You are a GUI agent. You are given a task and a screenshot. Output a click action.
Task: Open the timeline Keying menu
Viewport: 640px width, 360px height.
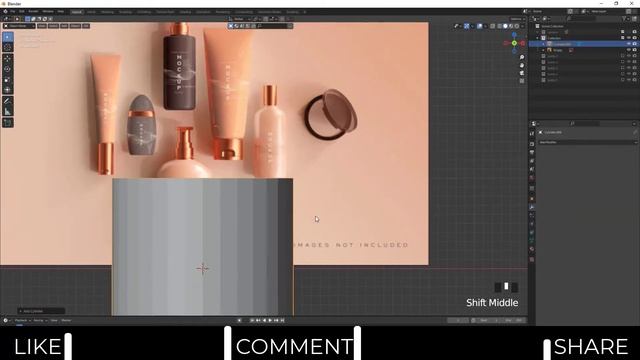[40, 320]
